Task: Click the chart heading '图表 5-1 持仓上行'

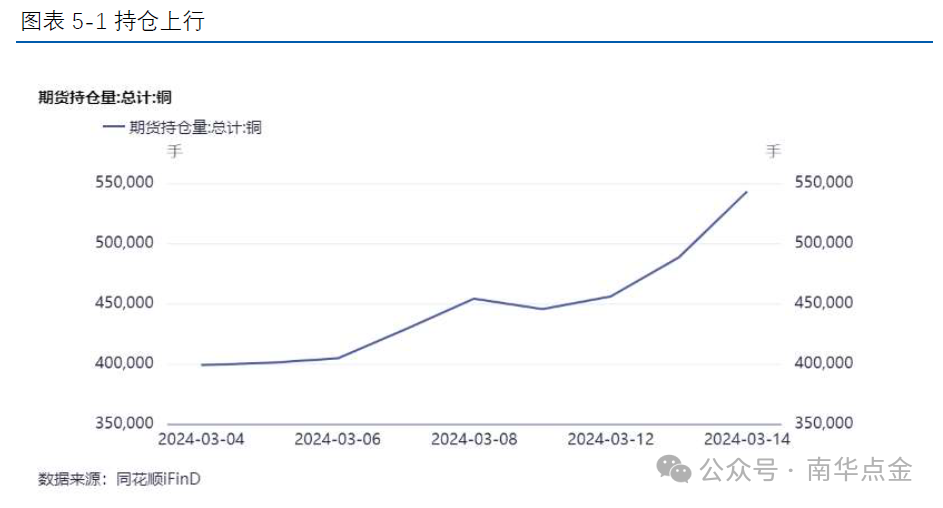Action: click(x=112, y=21)
